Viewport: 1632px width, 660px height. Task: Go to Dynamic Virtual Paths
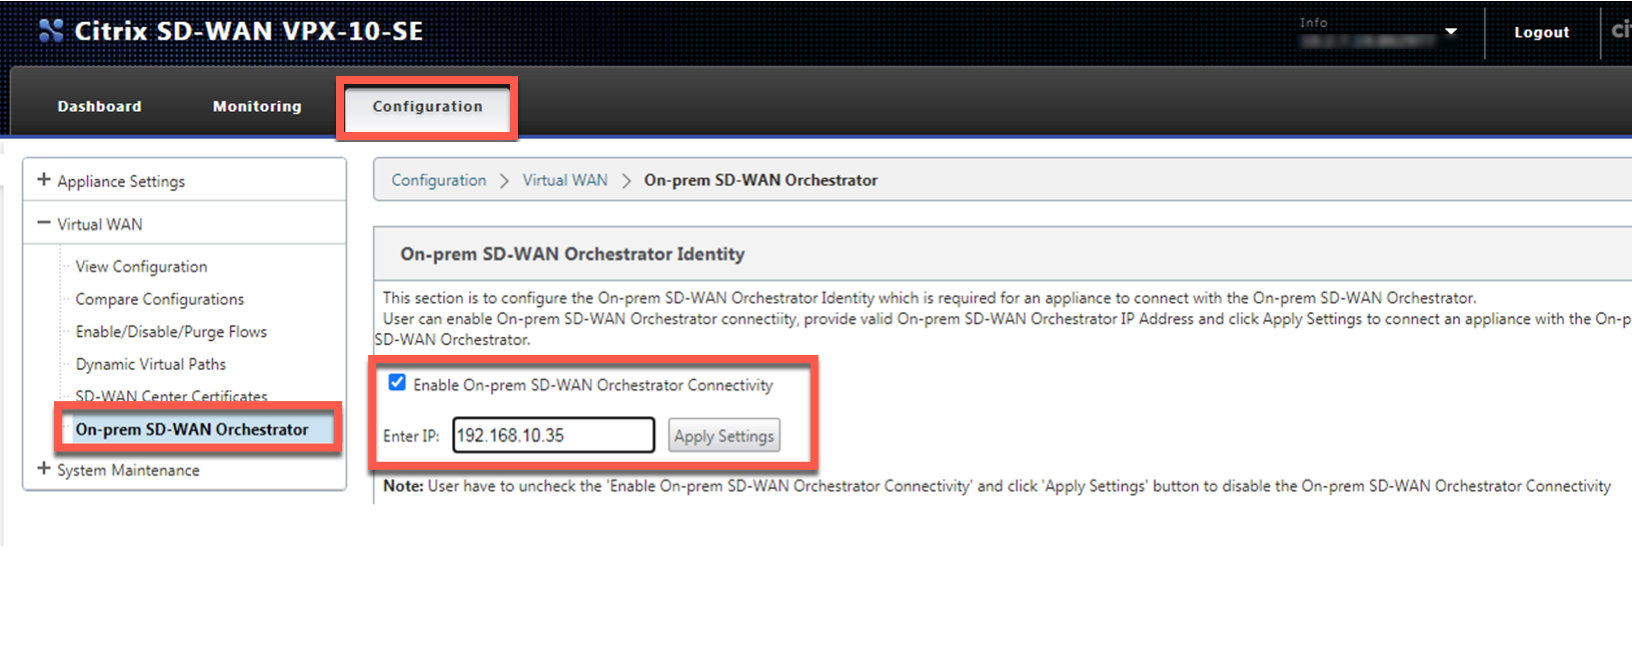(x=150, y=364)
